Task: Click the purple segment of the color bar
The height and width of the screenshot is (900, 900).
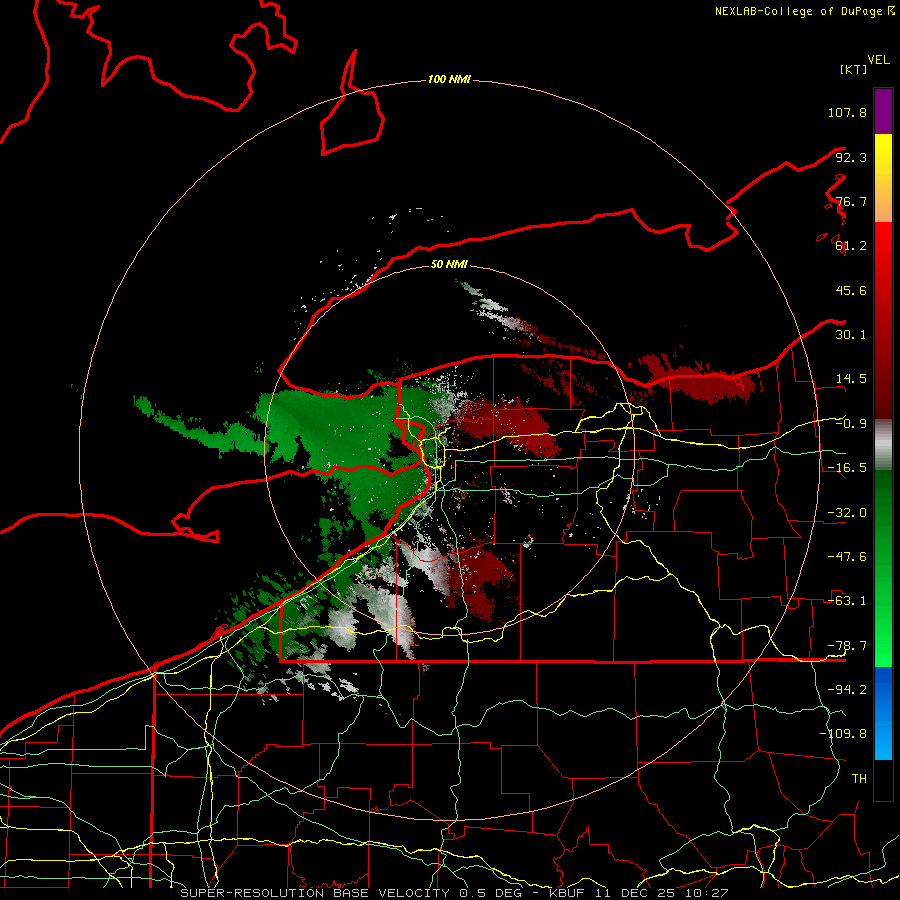Action: coord(883,111)
